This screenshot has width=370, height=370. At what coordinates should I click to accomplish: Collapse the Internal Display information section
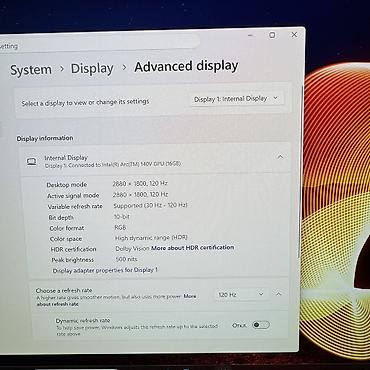point(280,156)
